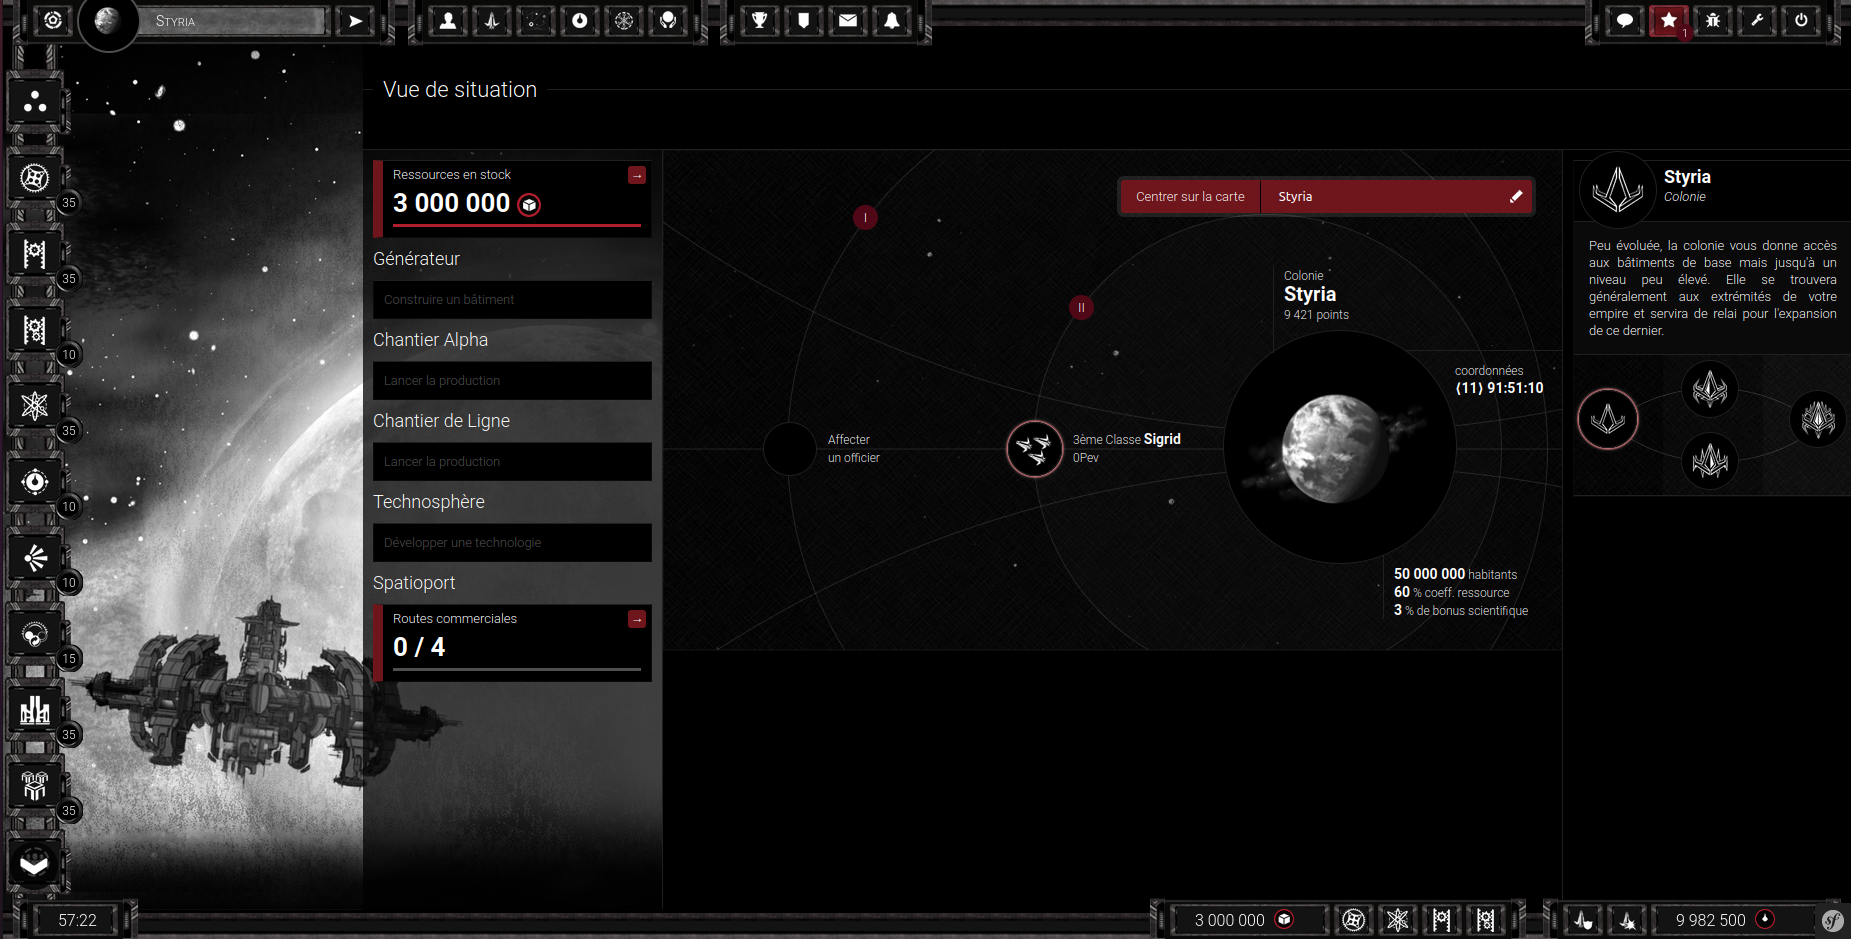The image size is (1851, 939).
Task: Open the notifications bell icon
Action: pyautogui.click(x=892, y=21)
